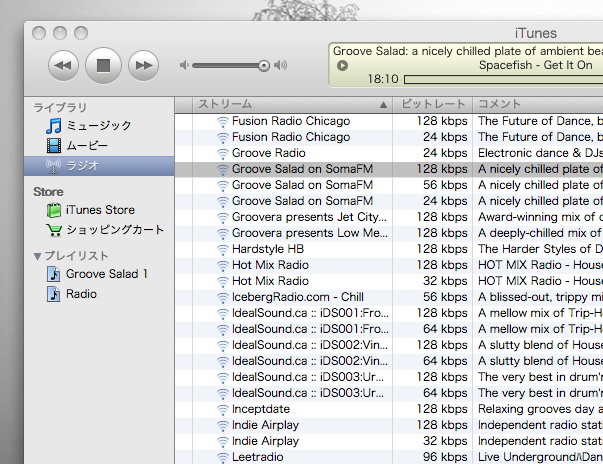Image resolution: width=603 pixels, height=464 pixels.
Task: Select Groovera presents Low Me... stream
Action: (389, 233)
